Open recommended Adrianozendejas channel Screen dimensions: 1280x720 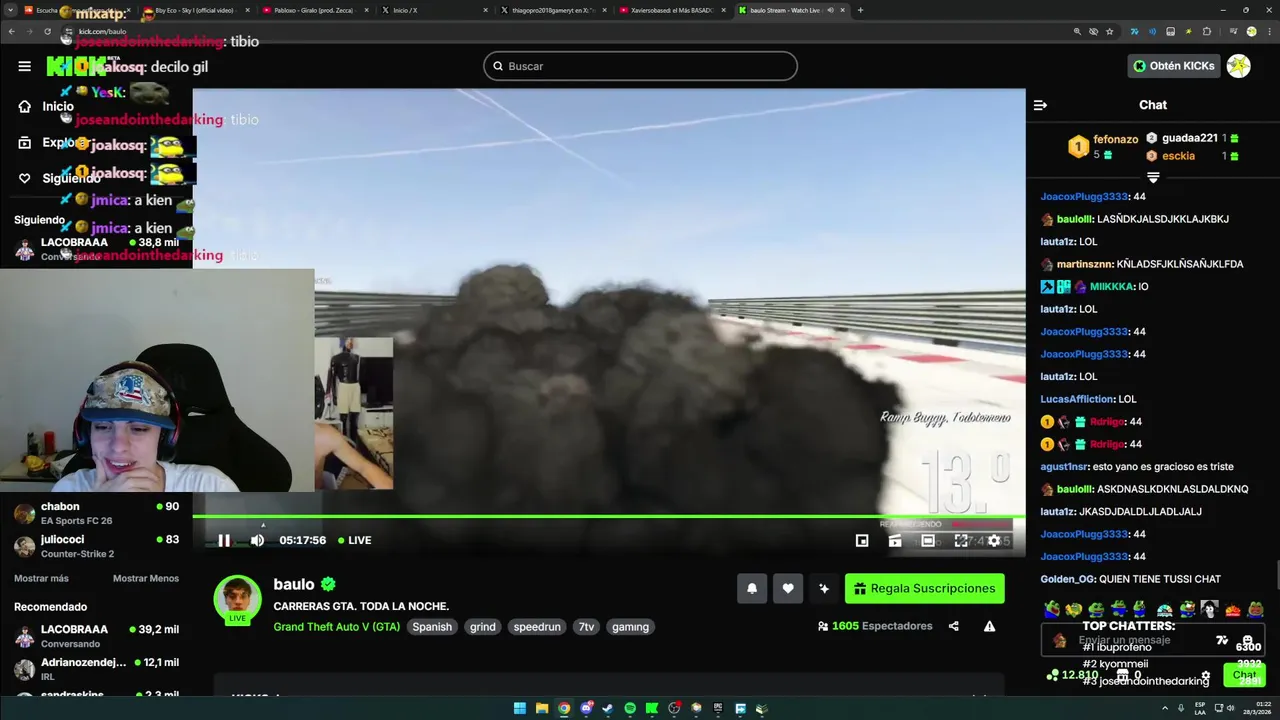coord(96,669)
